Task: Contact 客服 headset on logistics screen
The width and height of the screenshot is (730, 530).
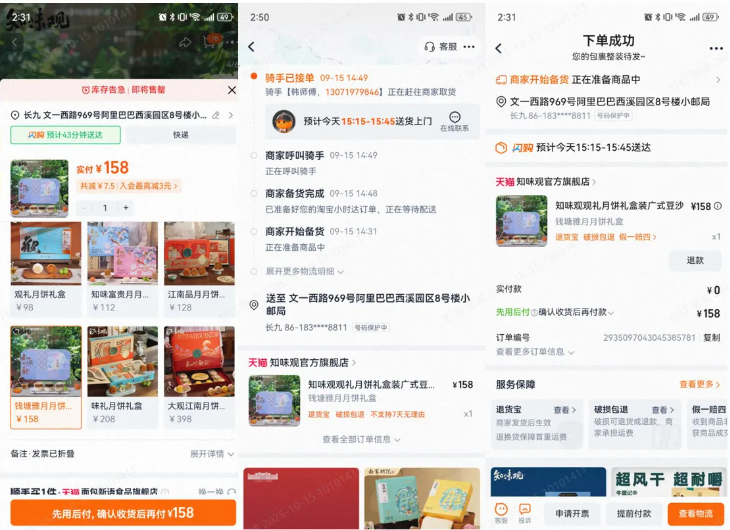Action: (440, 47)
